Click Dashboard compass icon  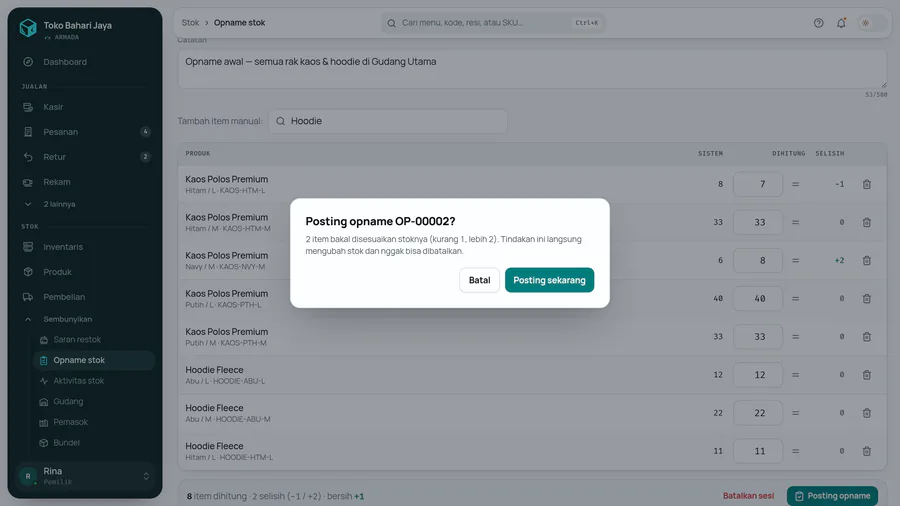point(28,62)
